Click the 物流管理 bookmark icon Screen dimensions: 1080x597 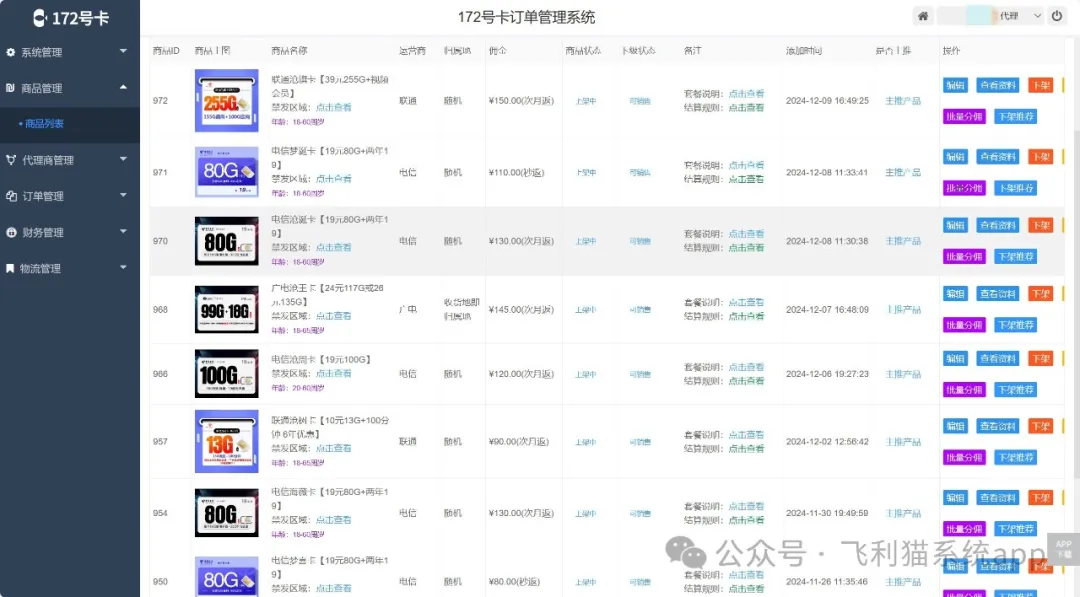[10, 269]
